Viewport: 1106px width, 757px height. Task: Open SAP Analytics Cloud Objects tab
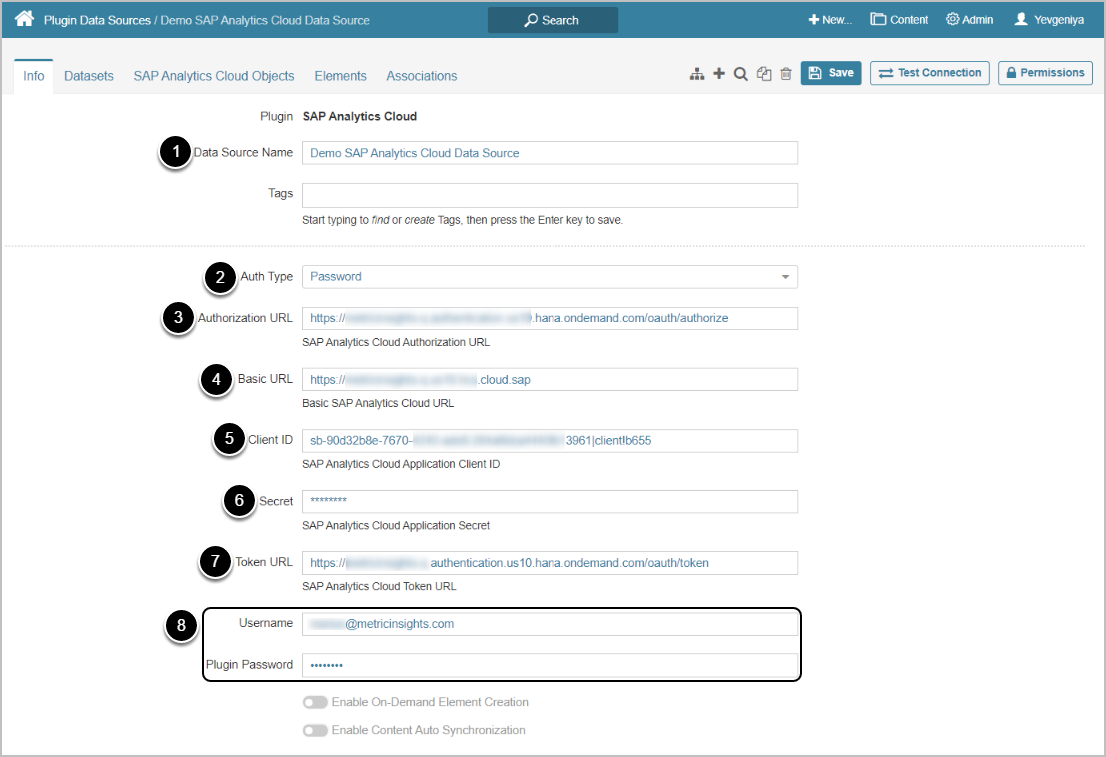coord(214,76)
